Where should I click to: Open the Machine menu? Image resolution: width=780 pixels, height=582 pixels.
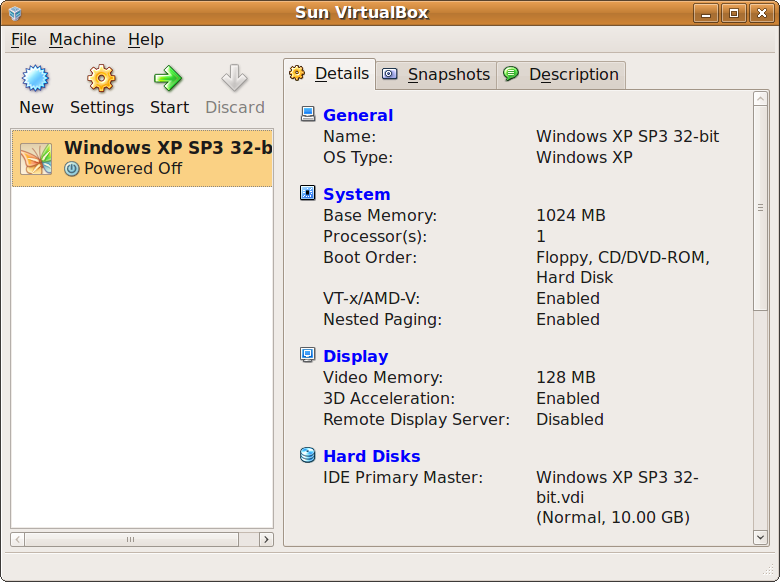click(x=82, y=39)
